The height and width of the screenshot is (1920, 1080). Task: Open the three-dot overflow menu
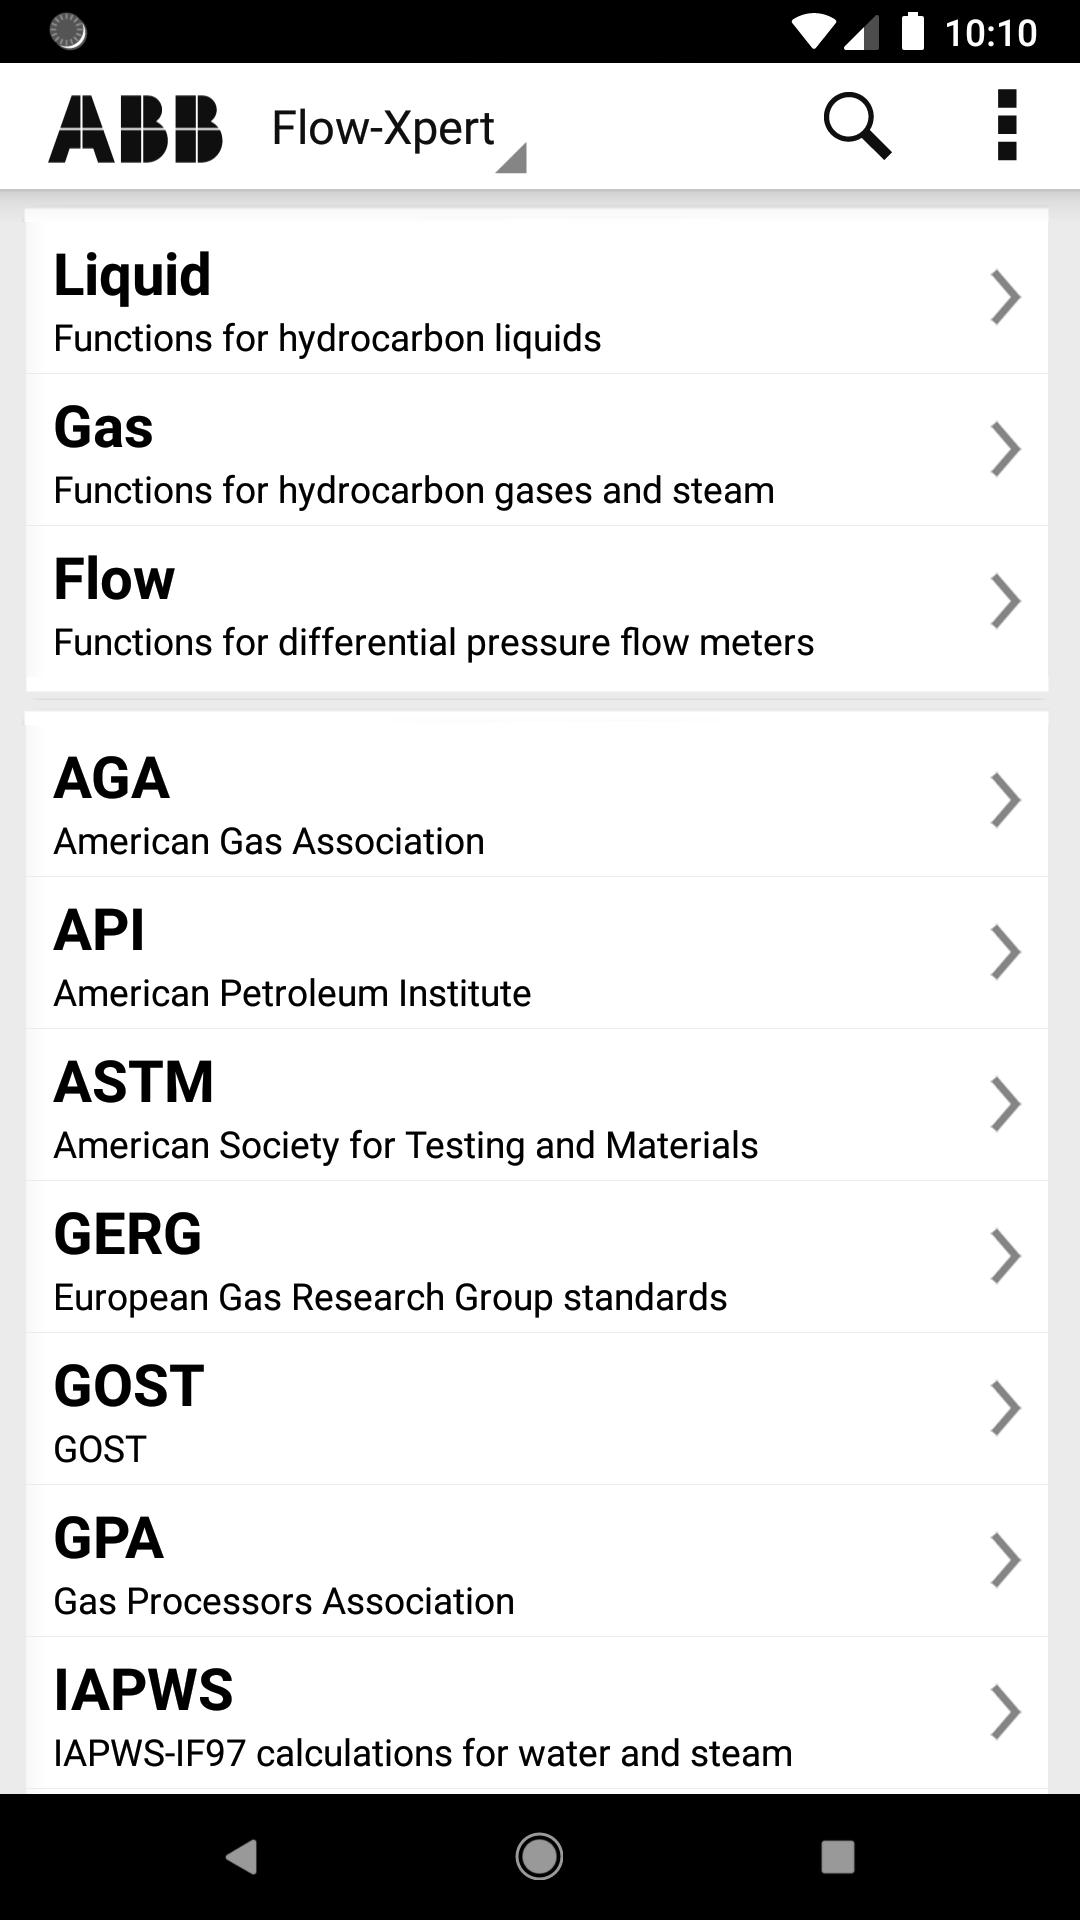click(1007, 126)
